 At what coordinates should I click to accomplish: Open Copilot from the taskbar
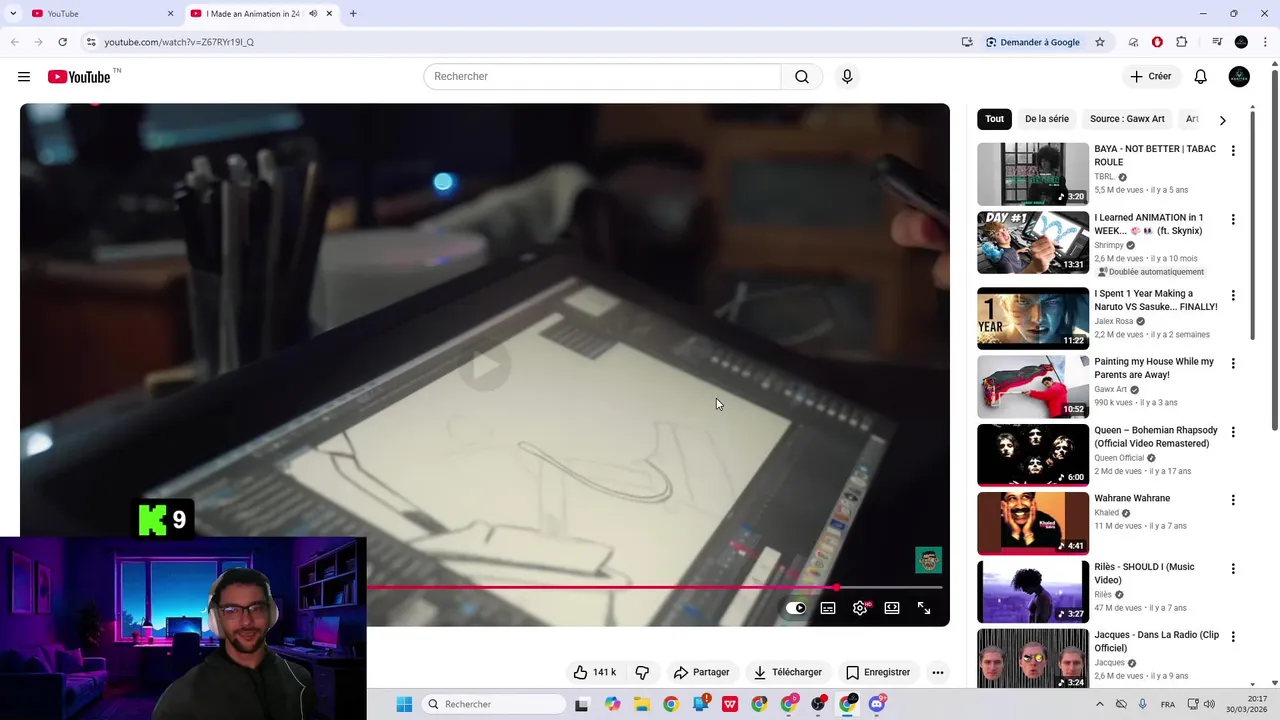click(612, 704)
